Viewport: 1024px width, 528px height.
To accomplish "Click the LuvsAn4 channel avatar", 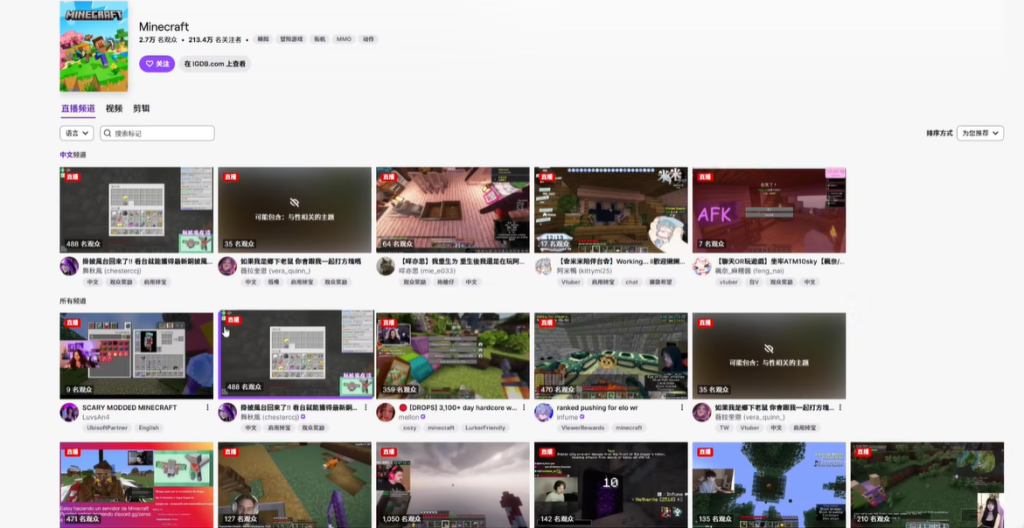I will click(69, 412).
